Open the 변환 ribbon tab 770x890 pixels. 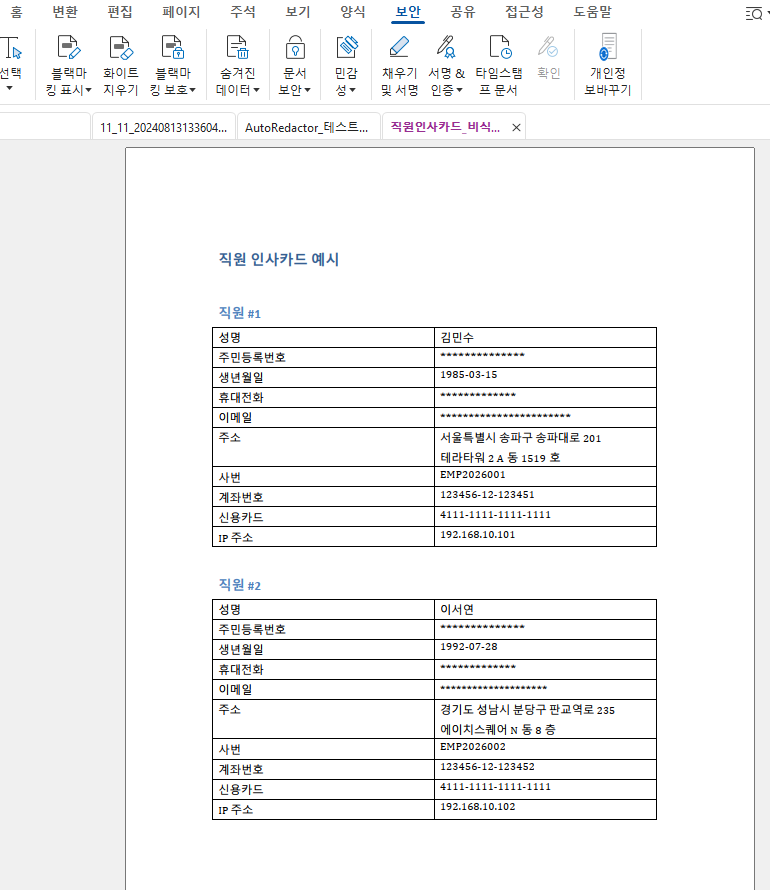(65, 12)
